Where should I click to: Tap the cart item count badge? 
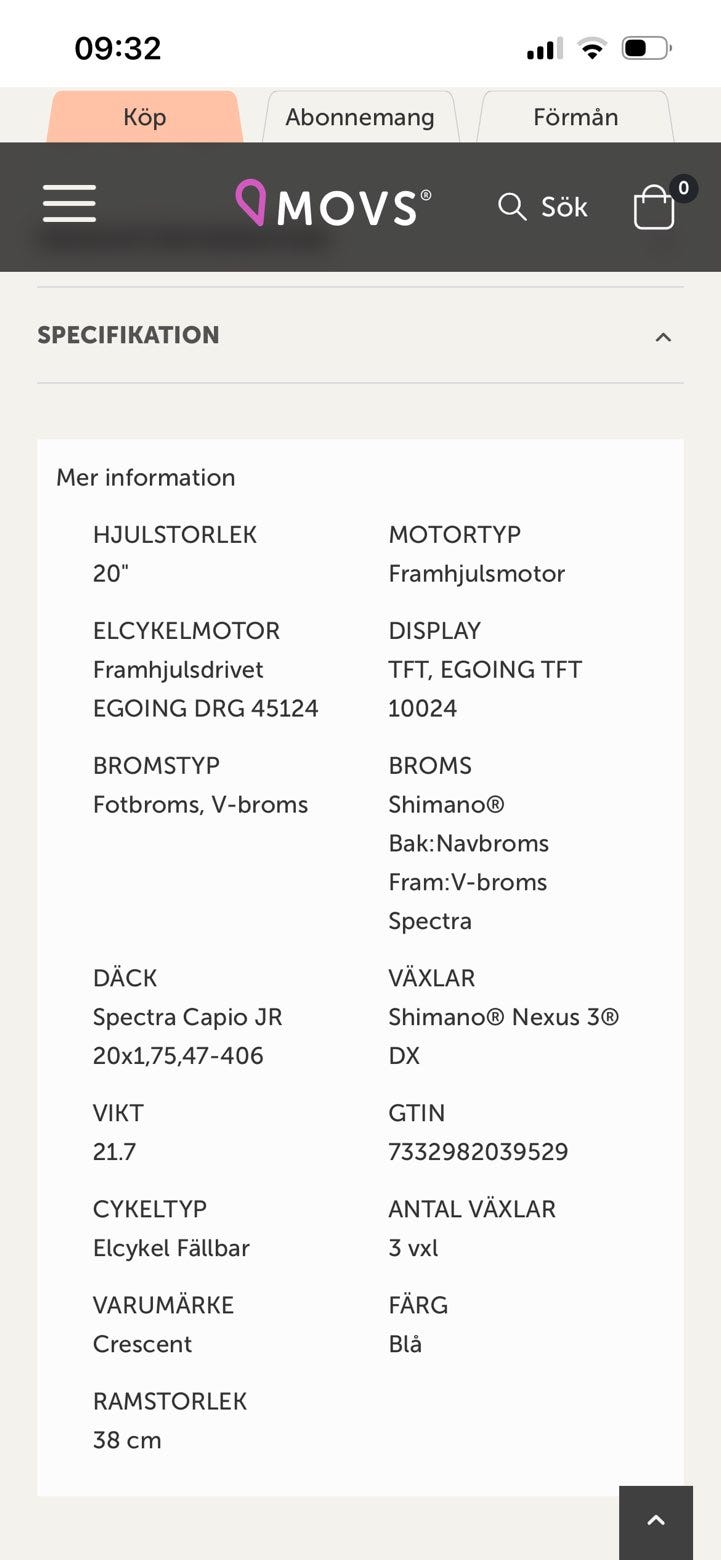pos(684,188)
